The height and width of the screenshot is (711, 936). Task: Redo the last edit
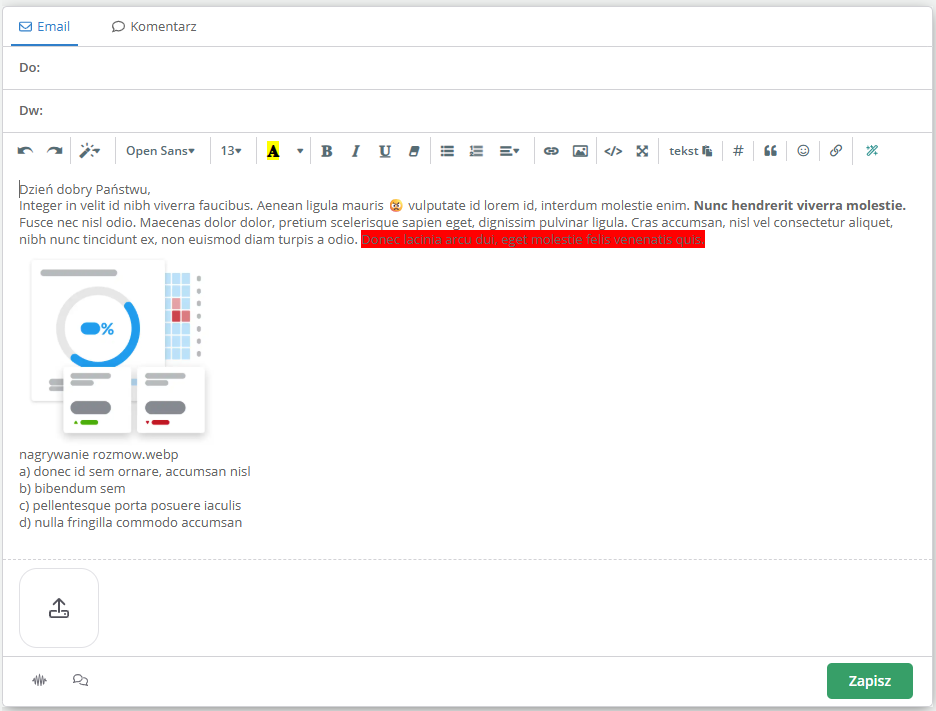pos(54,151)
